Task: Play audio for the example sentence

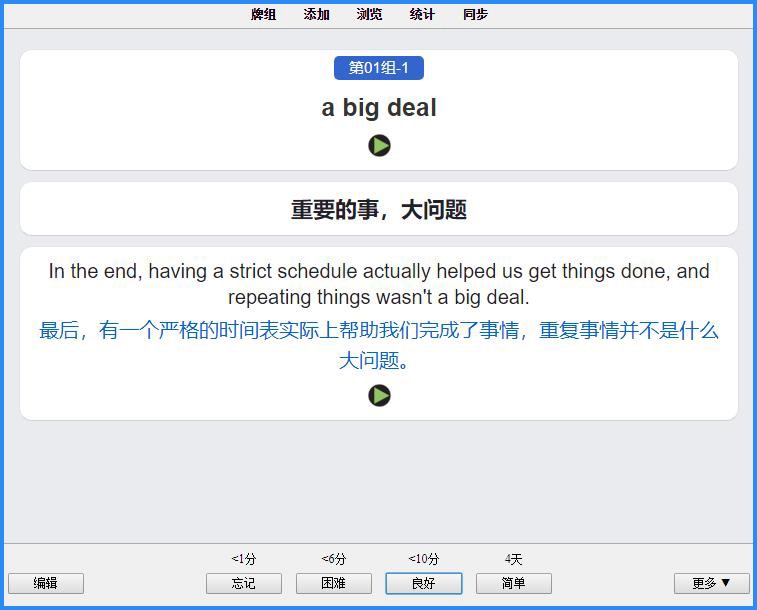Action: coord(379,395)
